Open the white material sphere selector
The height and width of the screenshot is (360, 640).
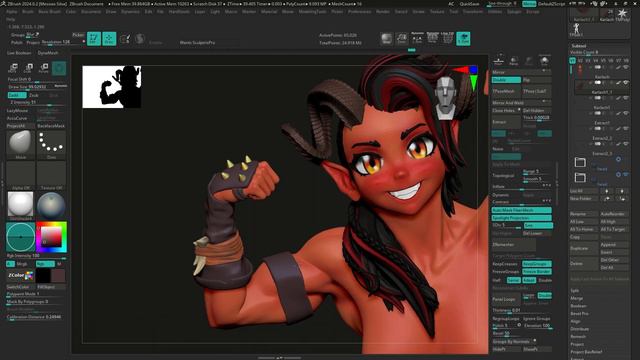click(x=20, y=205)
